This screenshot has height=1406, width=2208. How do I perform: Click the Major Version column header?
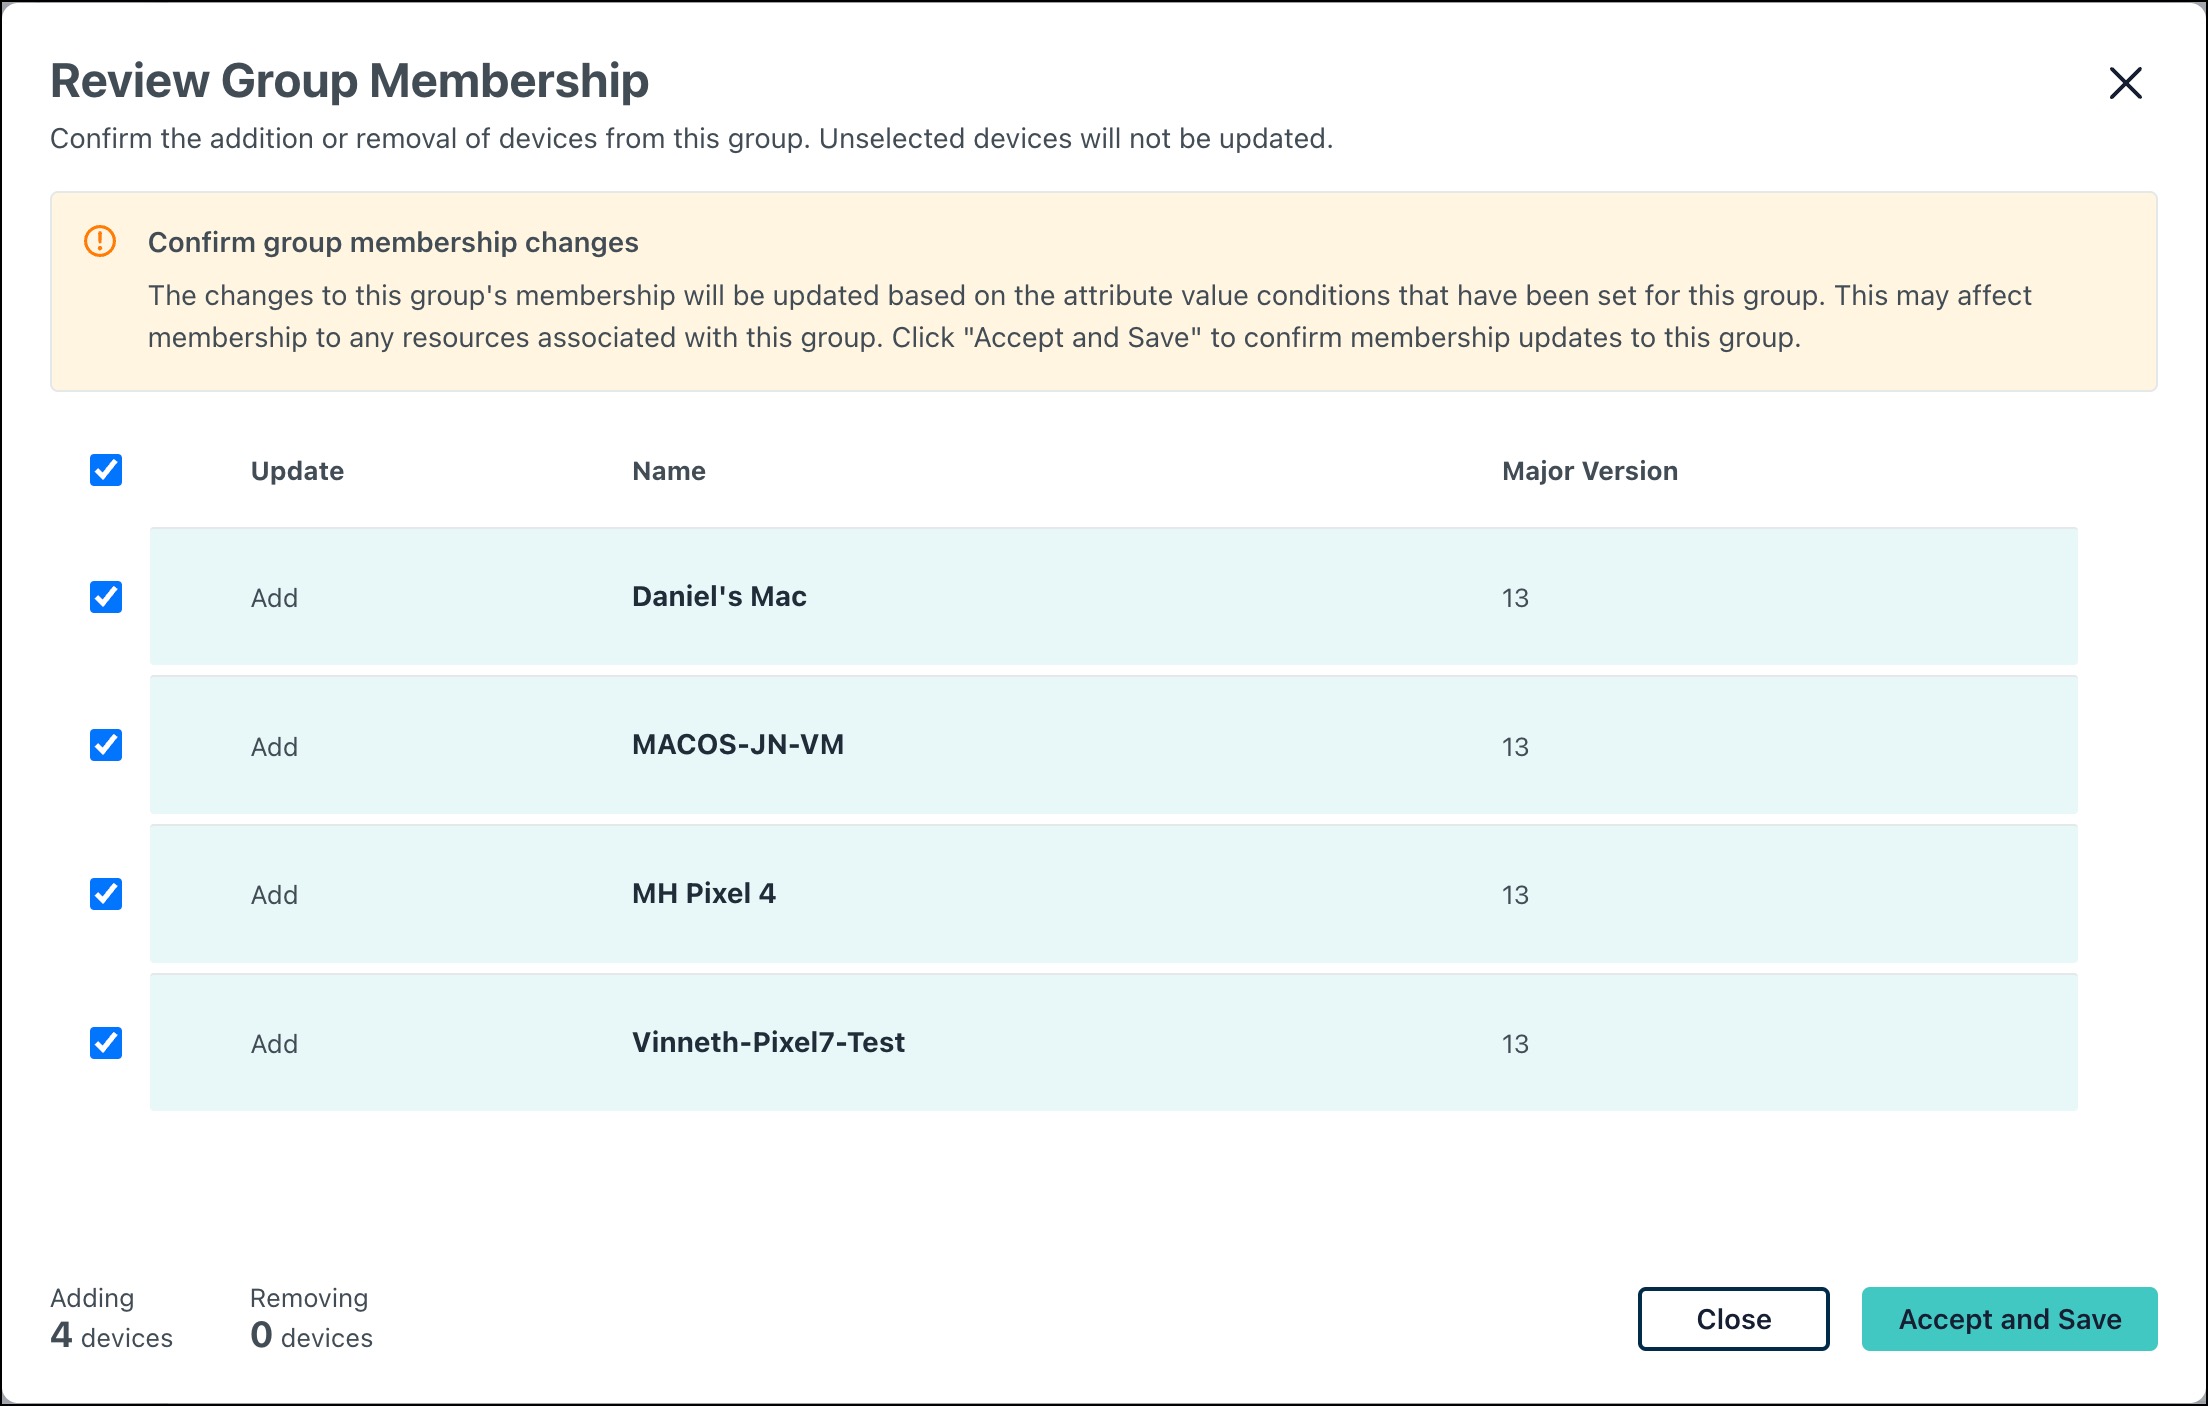(1589, 471)
